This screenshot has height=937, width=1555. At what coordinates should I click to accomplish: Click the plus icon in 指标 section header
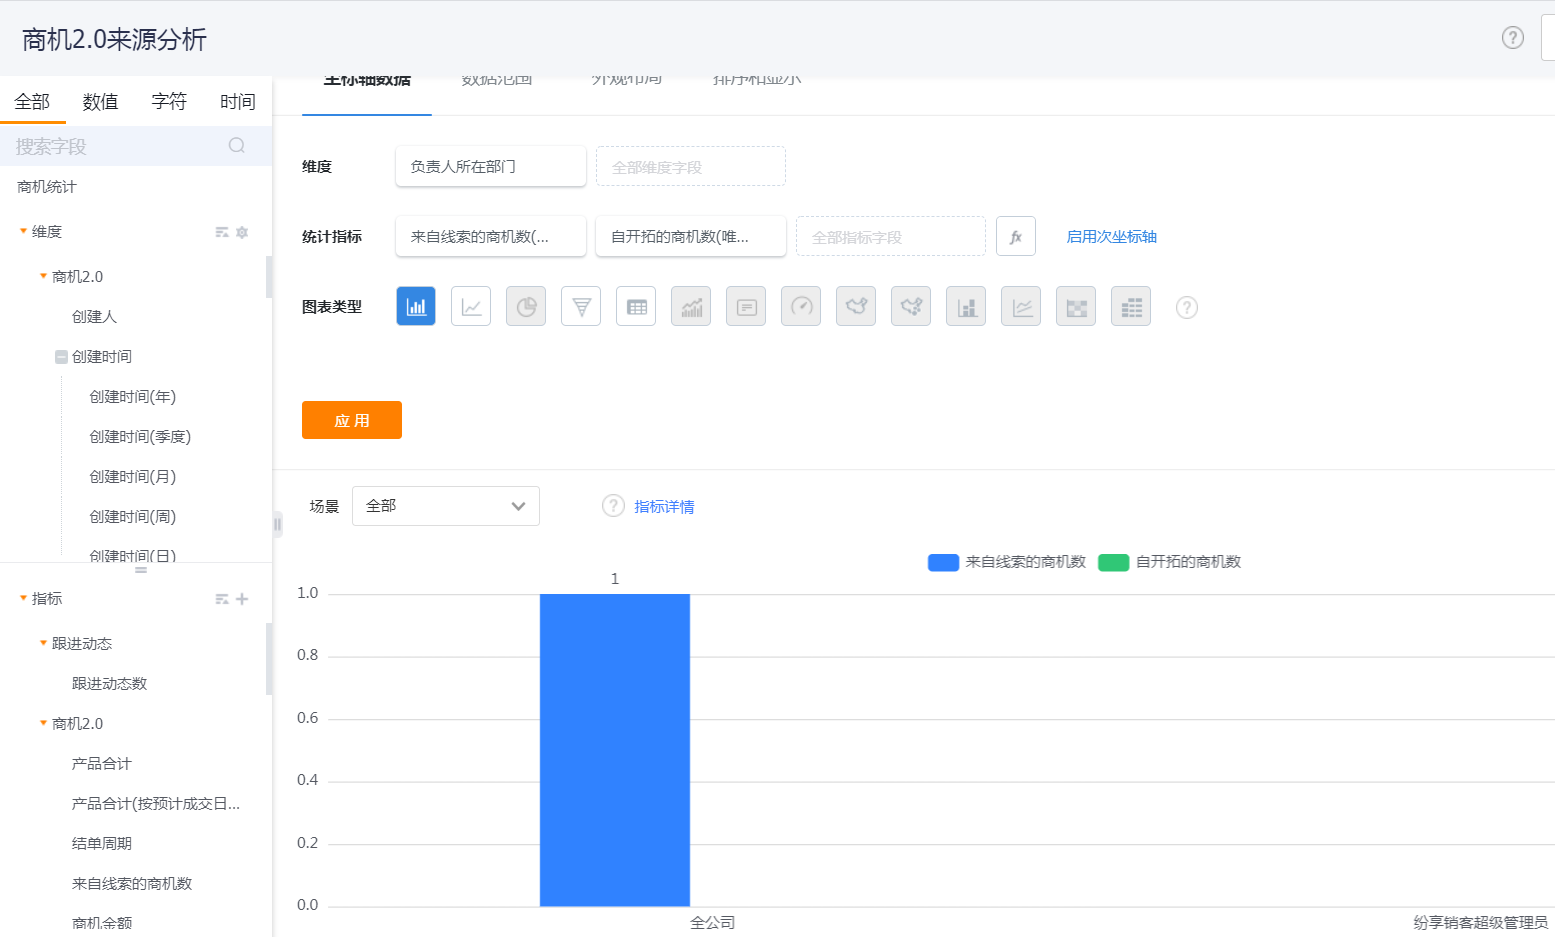pos(242,599)
